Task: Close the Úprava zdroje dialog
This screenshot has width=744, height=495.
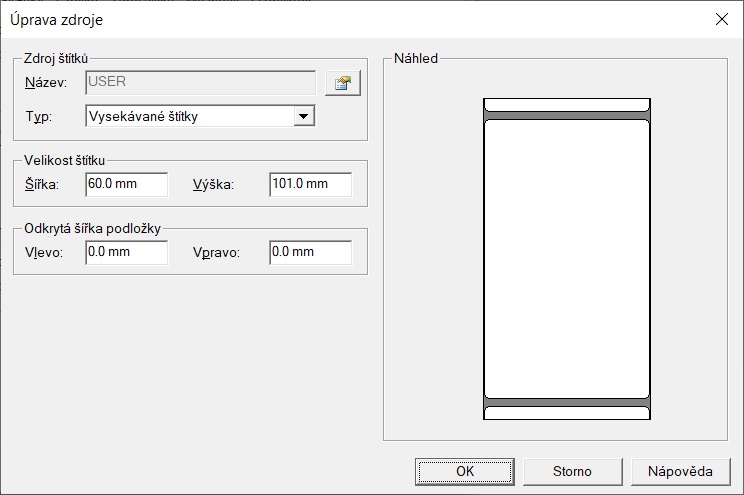Action: point(721,19)
